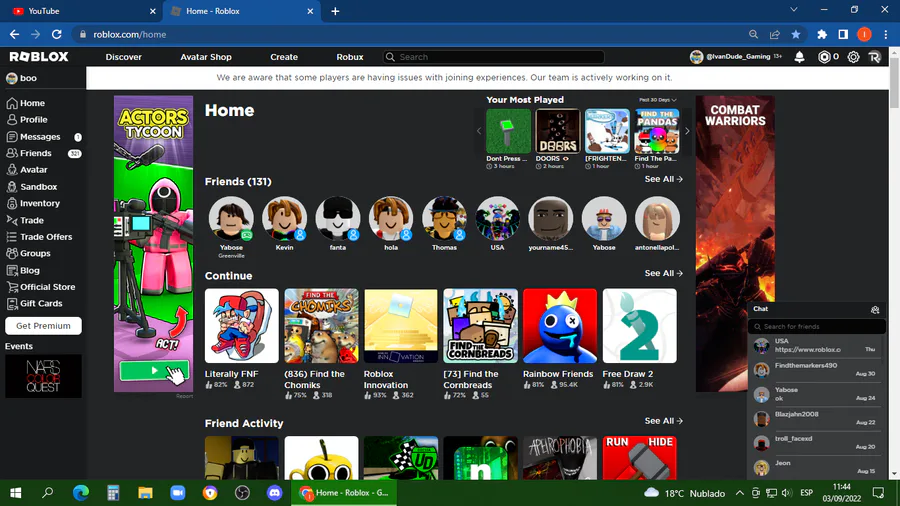Click the chat Search for friends field

(816, 326)
